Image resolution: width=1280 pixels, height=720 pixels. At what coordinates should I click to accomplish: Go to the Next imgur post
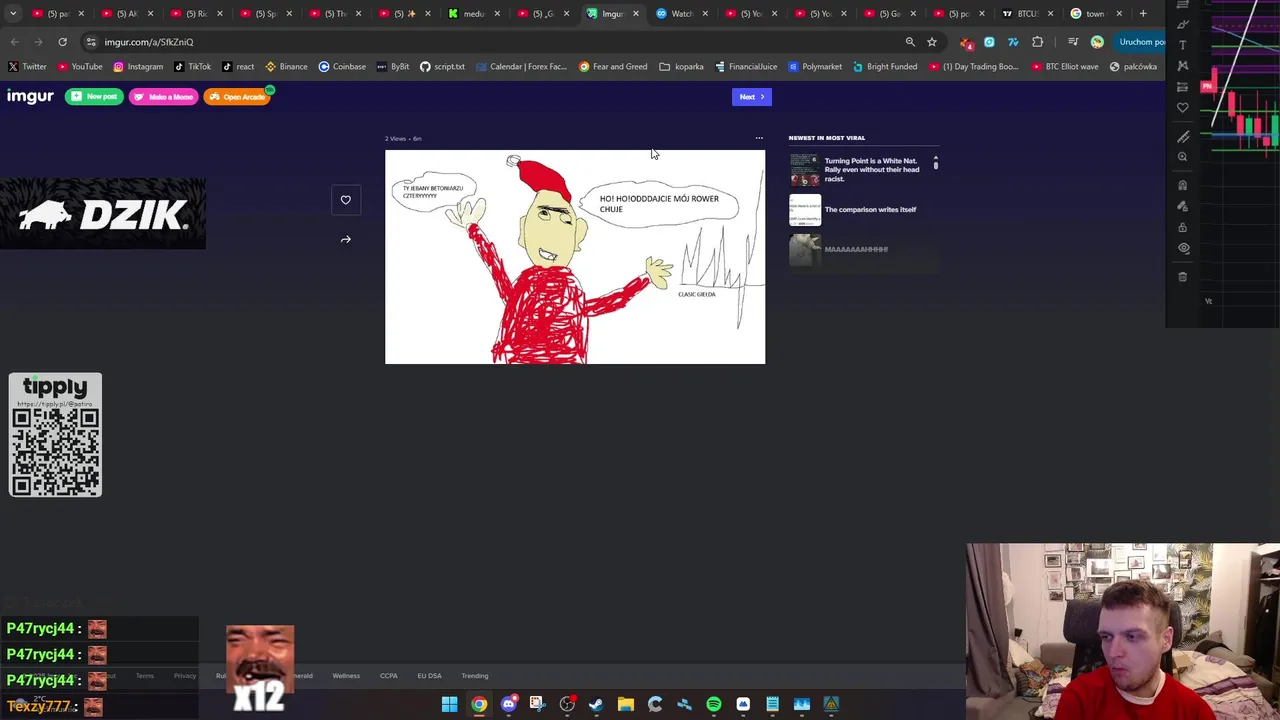752,97
